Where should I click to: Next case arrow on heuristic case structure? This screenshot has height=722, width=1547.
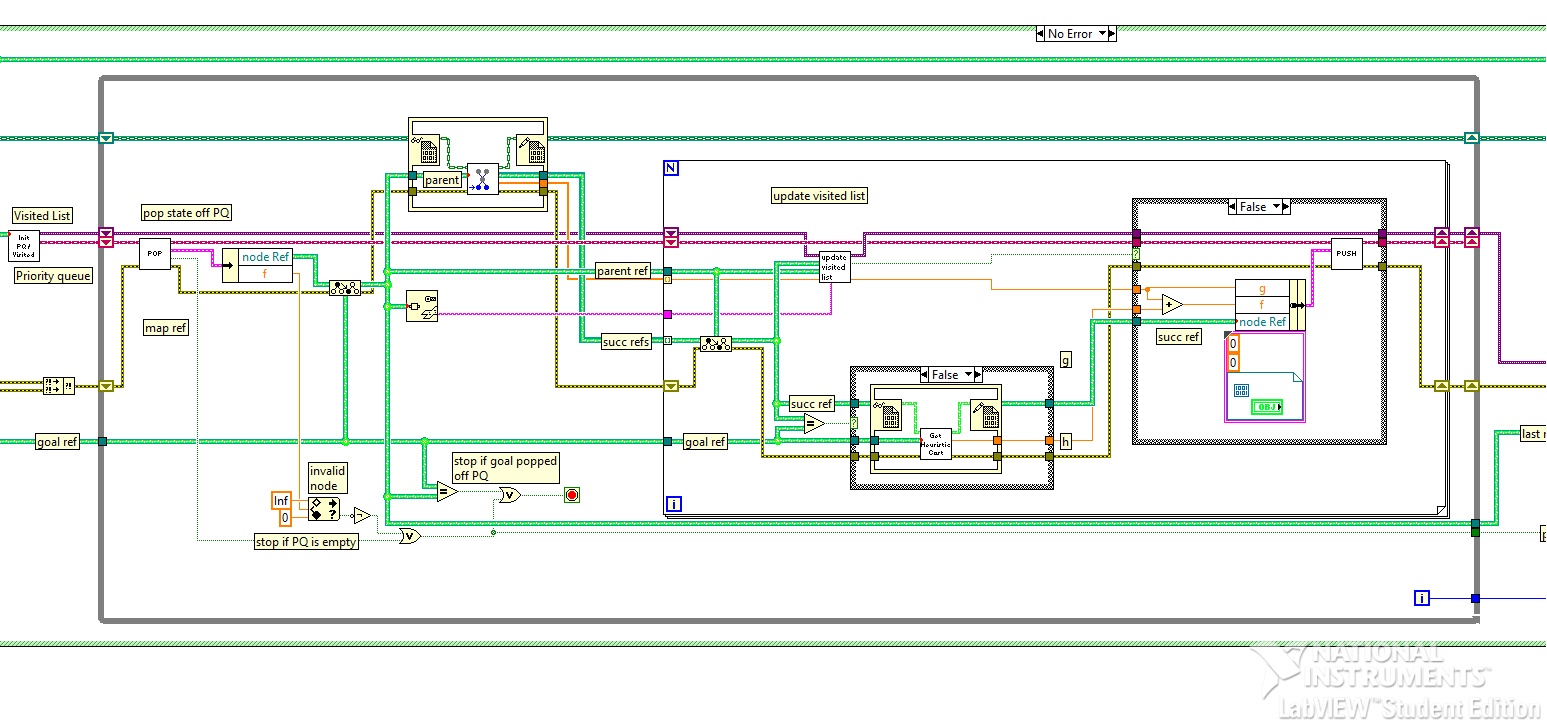(x=978, y=375)
